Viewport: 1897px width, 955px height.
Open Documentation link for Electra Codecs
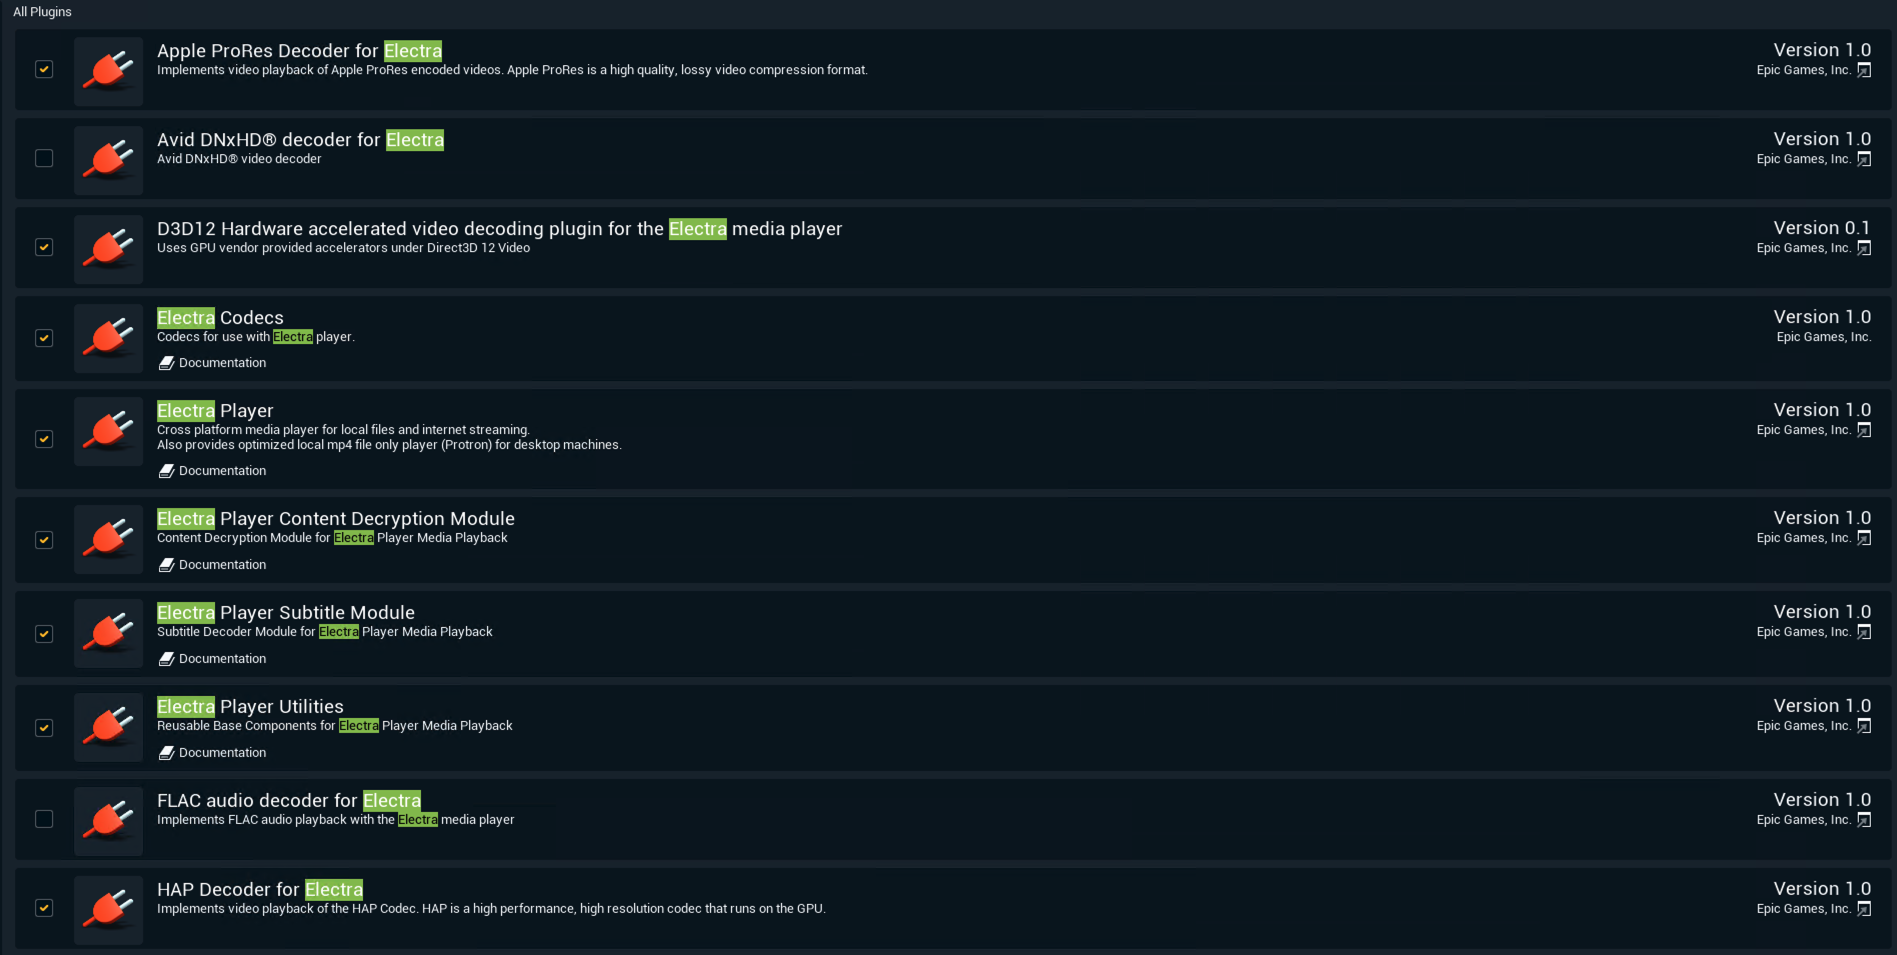213,363
